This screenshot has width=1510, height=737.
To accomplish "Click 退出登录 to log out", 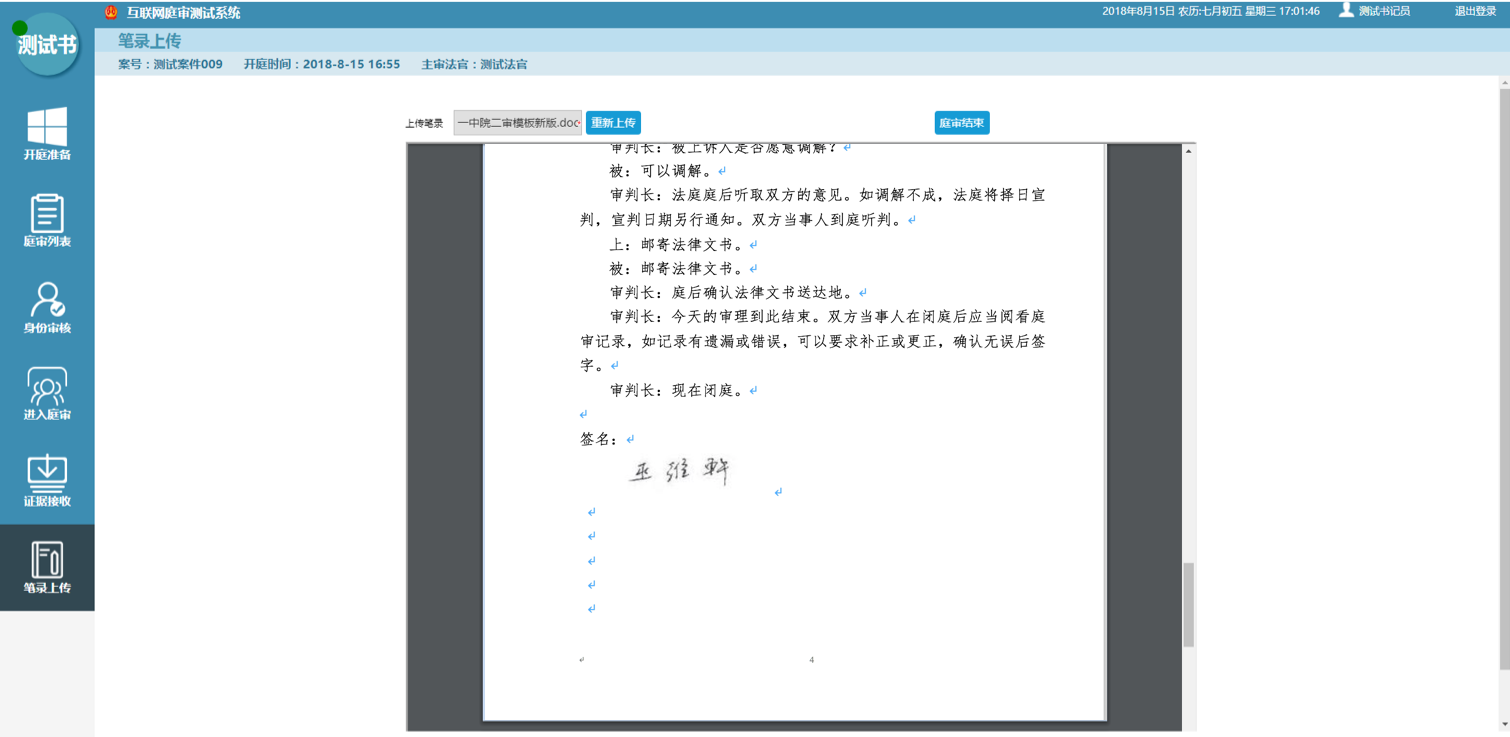I will 1474,12.
